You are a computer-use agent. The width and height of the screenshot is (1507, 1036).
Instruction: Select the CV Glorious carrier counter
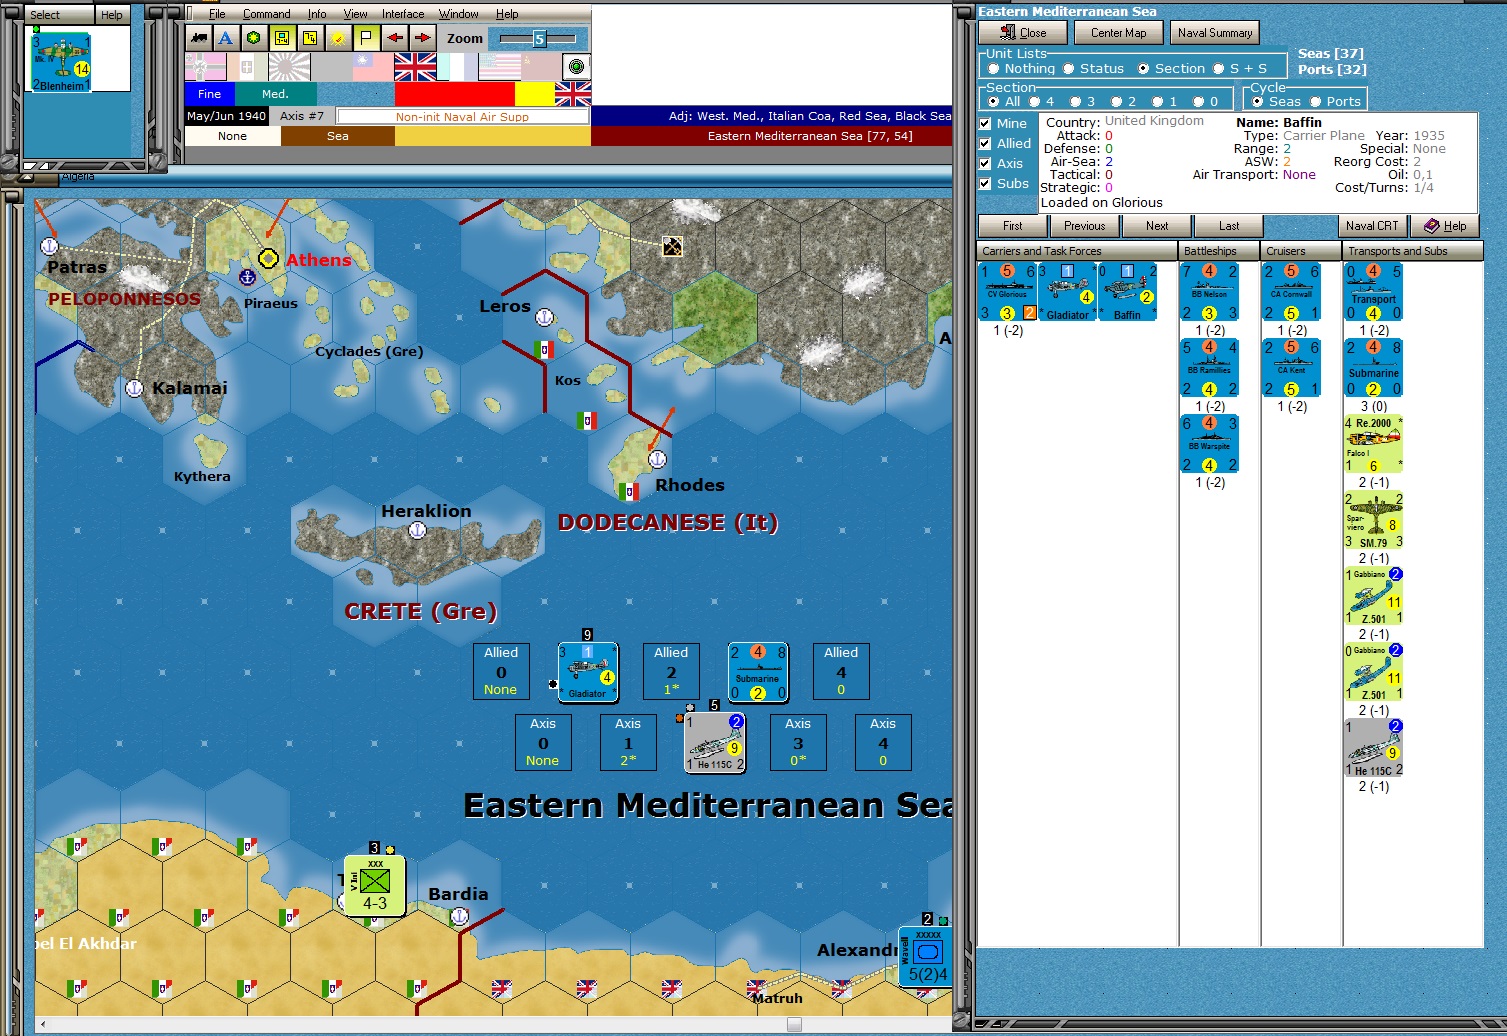tap(1008, 292)
